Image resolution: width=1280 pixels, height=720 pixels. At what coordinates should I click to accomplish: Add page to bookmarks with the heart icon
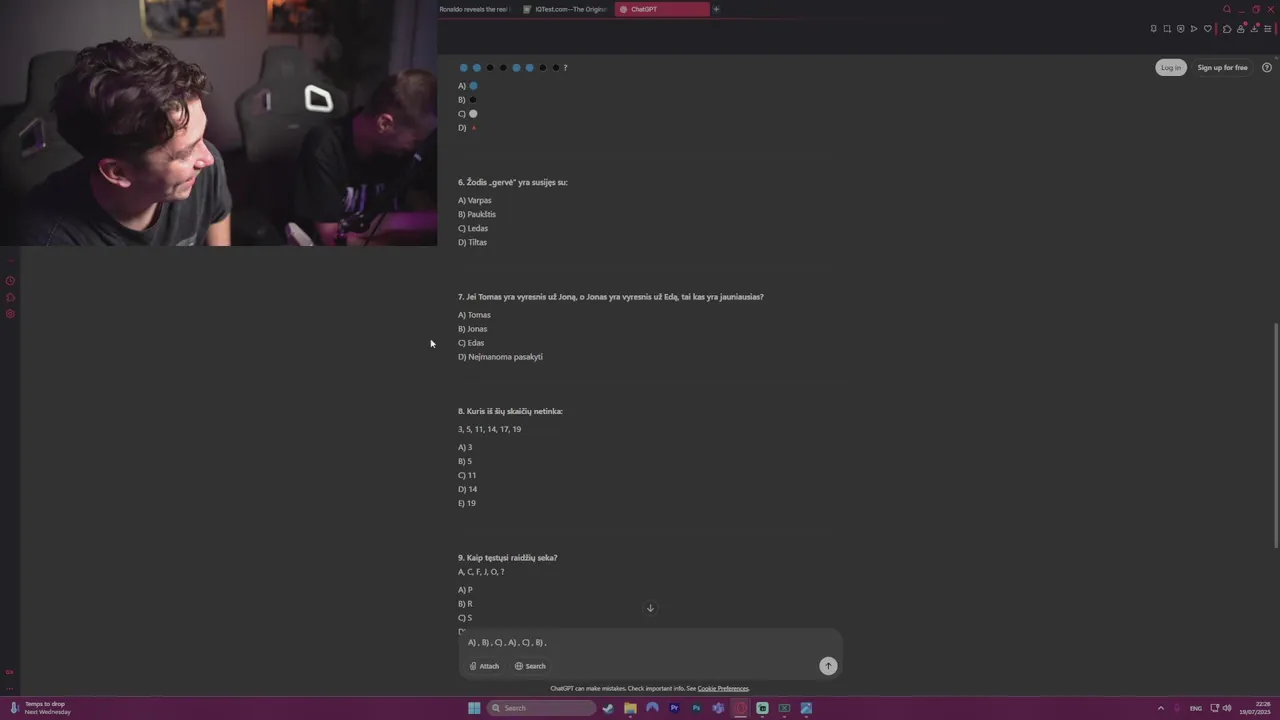click(x=1208, y=29)
